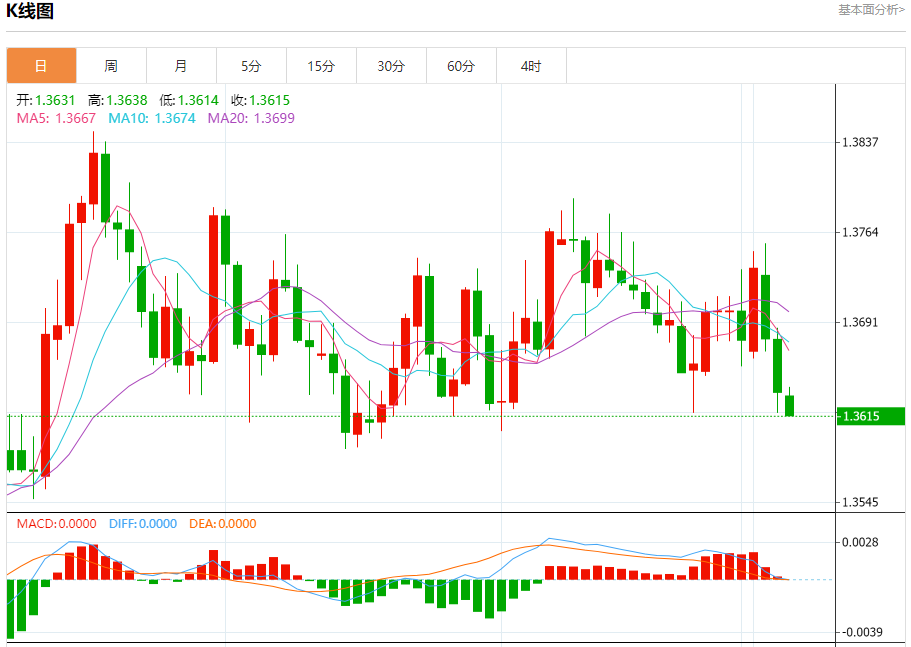Open the 60分 interval tab

point(461,66)
